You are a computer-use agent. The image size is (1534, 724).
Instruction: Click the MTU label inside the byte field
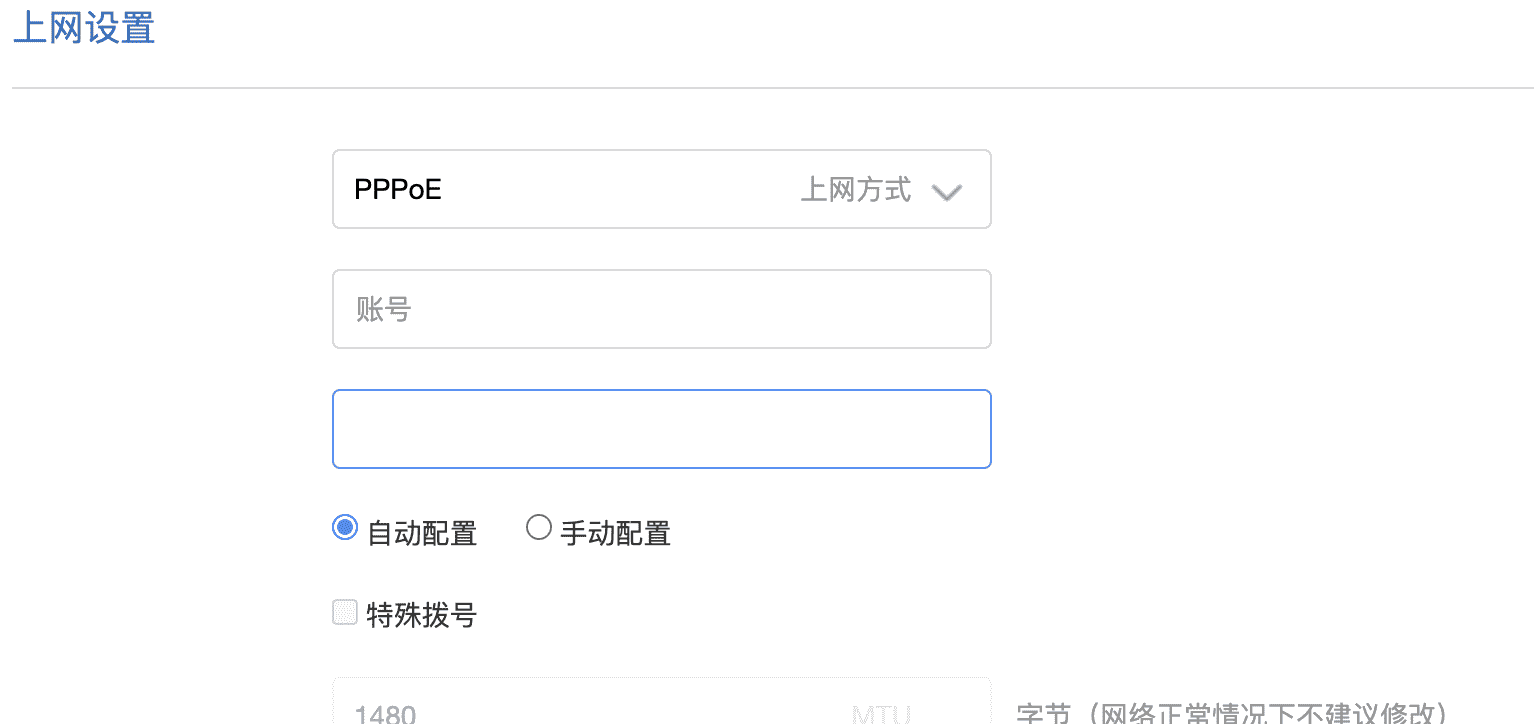pos(881,714)
